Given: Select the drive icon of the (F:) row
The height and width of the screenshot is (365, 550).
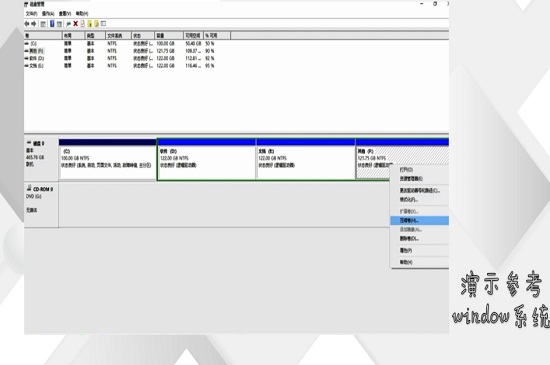Looking at the screenshot, I should coord(27,51).
